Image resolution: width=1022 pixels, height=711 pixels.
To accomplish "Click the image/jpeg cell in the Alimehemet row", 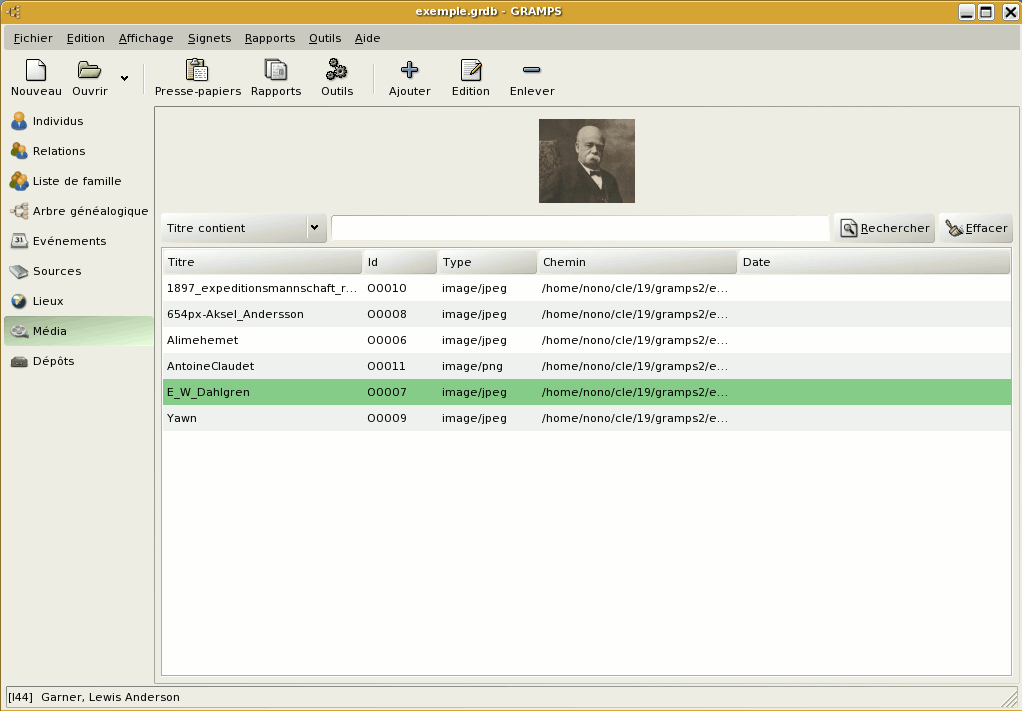I will pyautogui.click(x=474, y=340).
